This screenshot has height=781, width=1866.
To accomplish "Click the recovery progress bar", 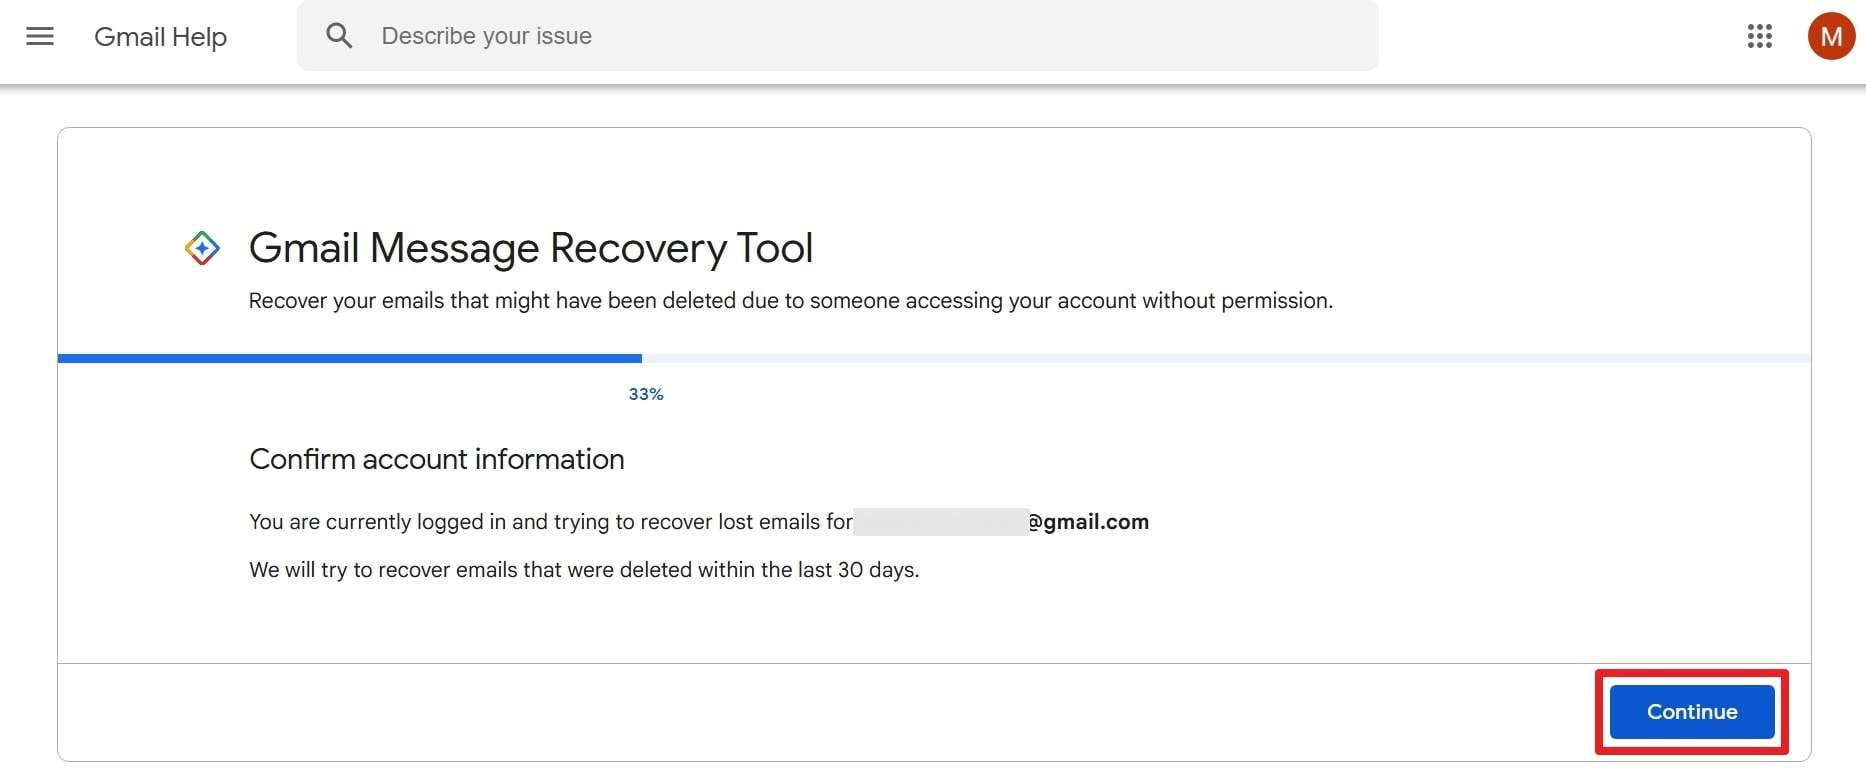I will click(x=934, y=358).
